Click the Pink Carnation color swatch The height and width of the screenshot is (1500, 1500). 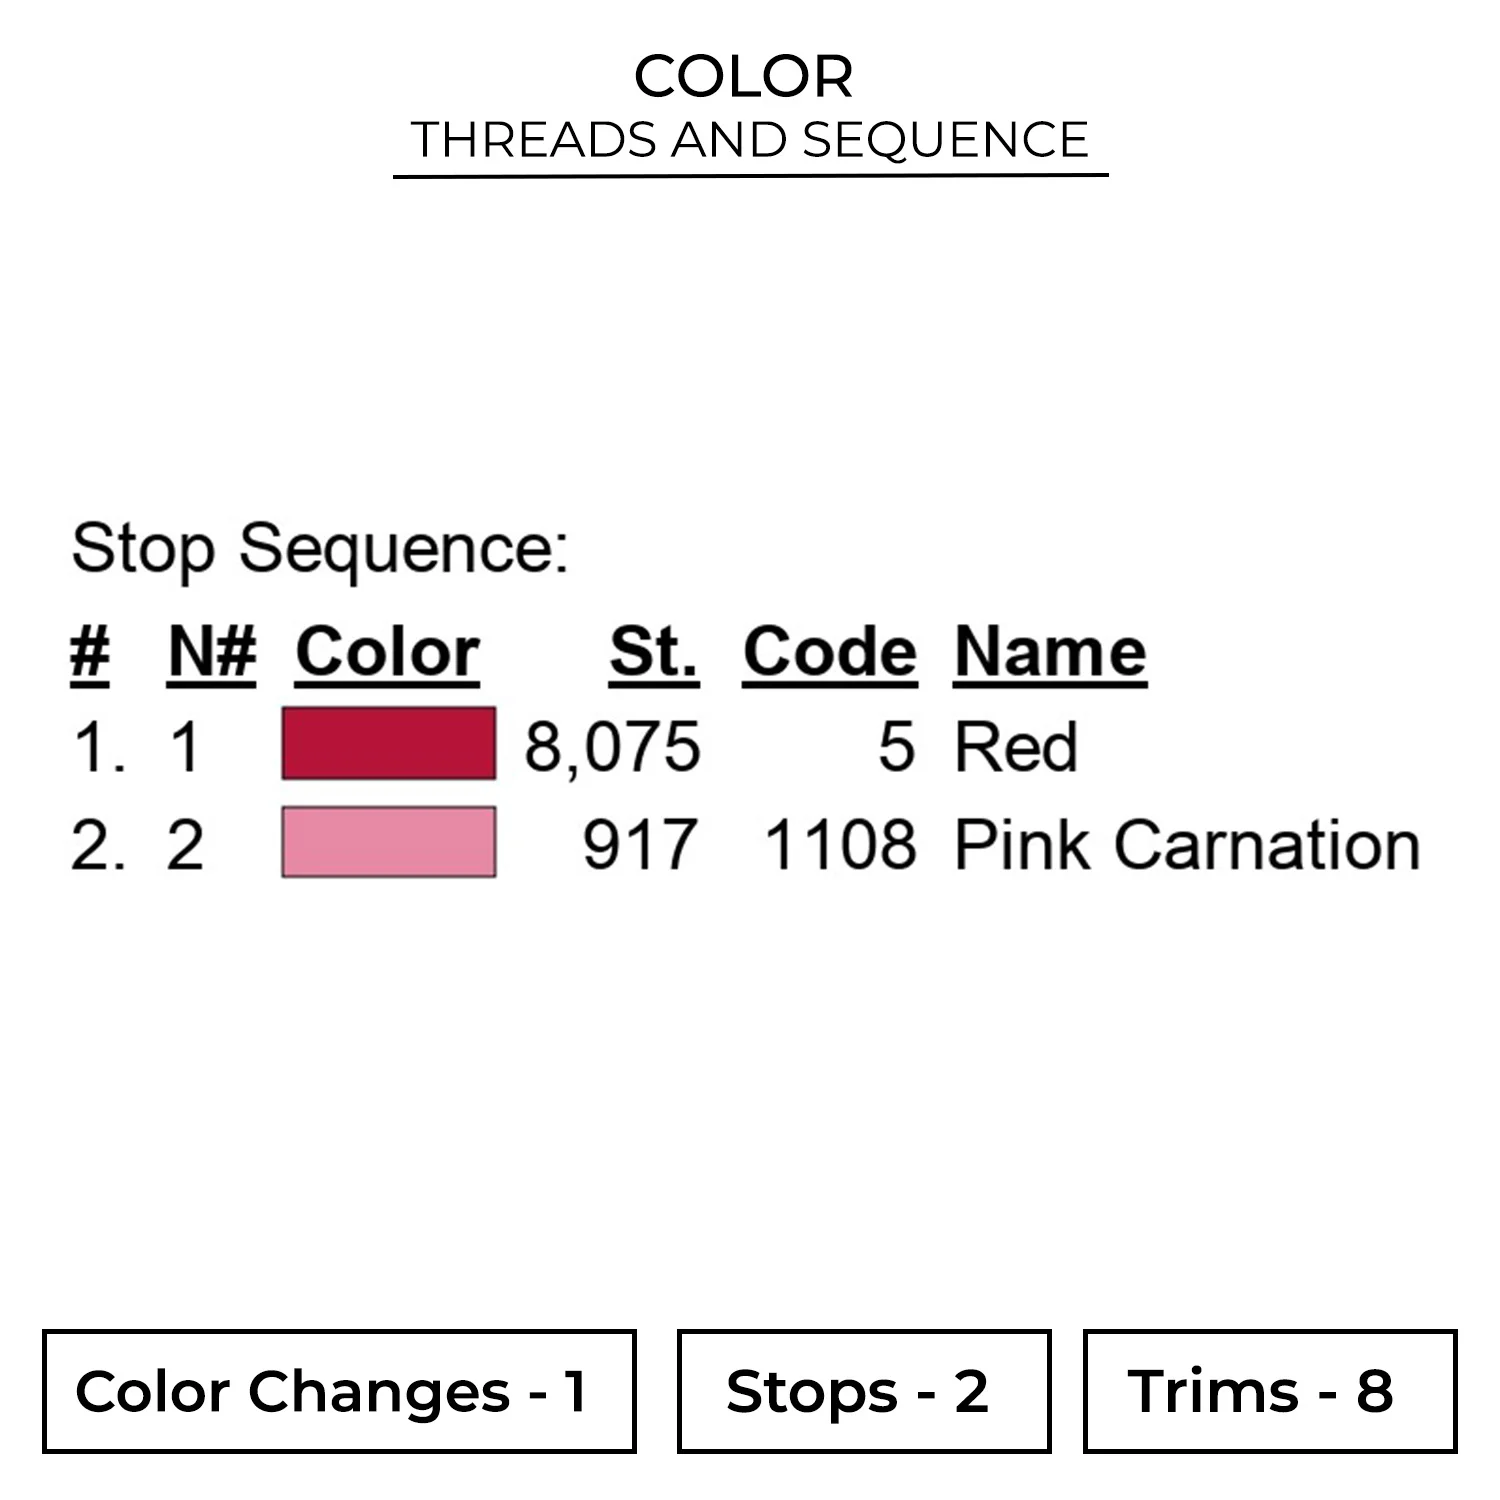click(x=388, y=842)
